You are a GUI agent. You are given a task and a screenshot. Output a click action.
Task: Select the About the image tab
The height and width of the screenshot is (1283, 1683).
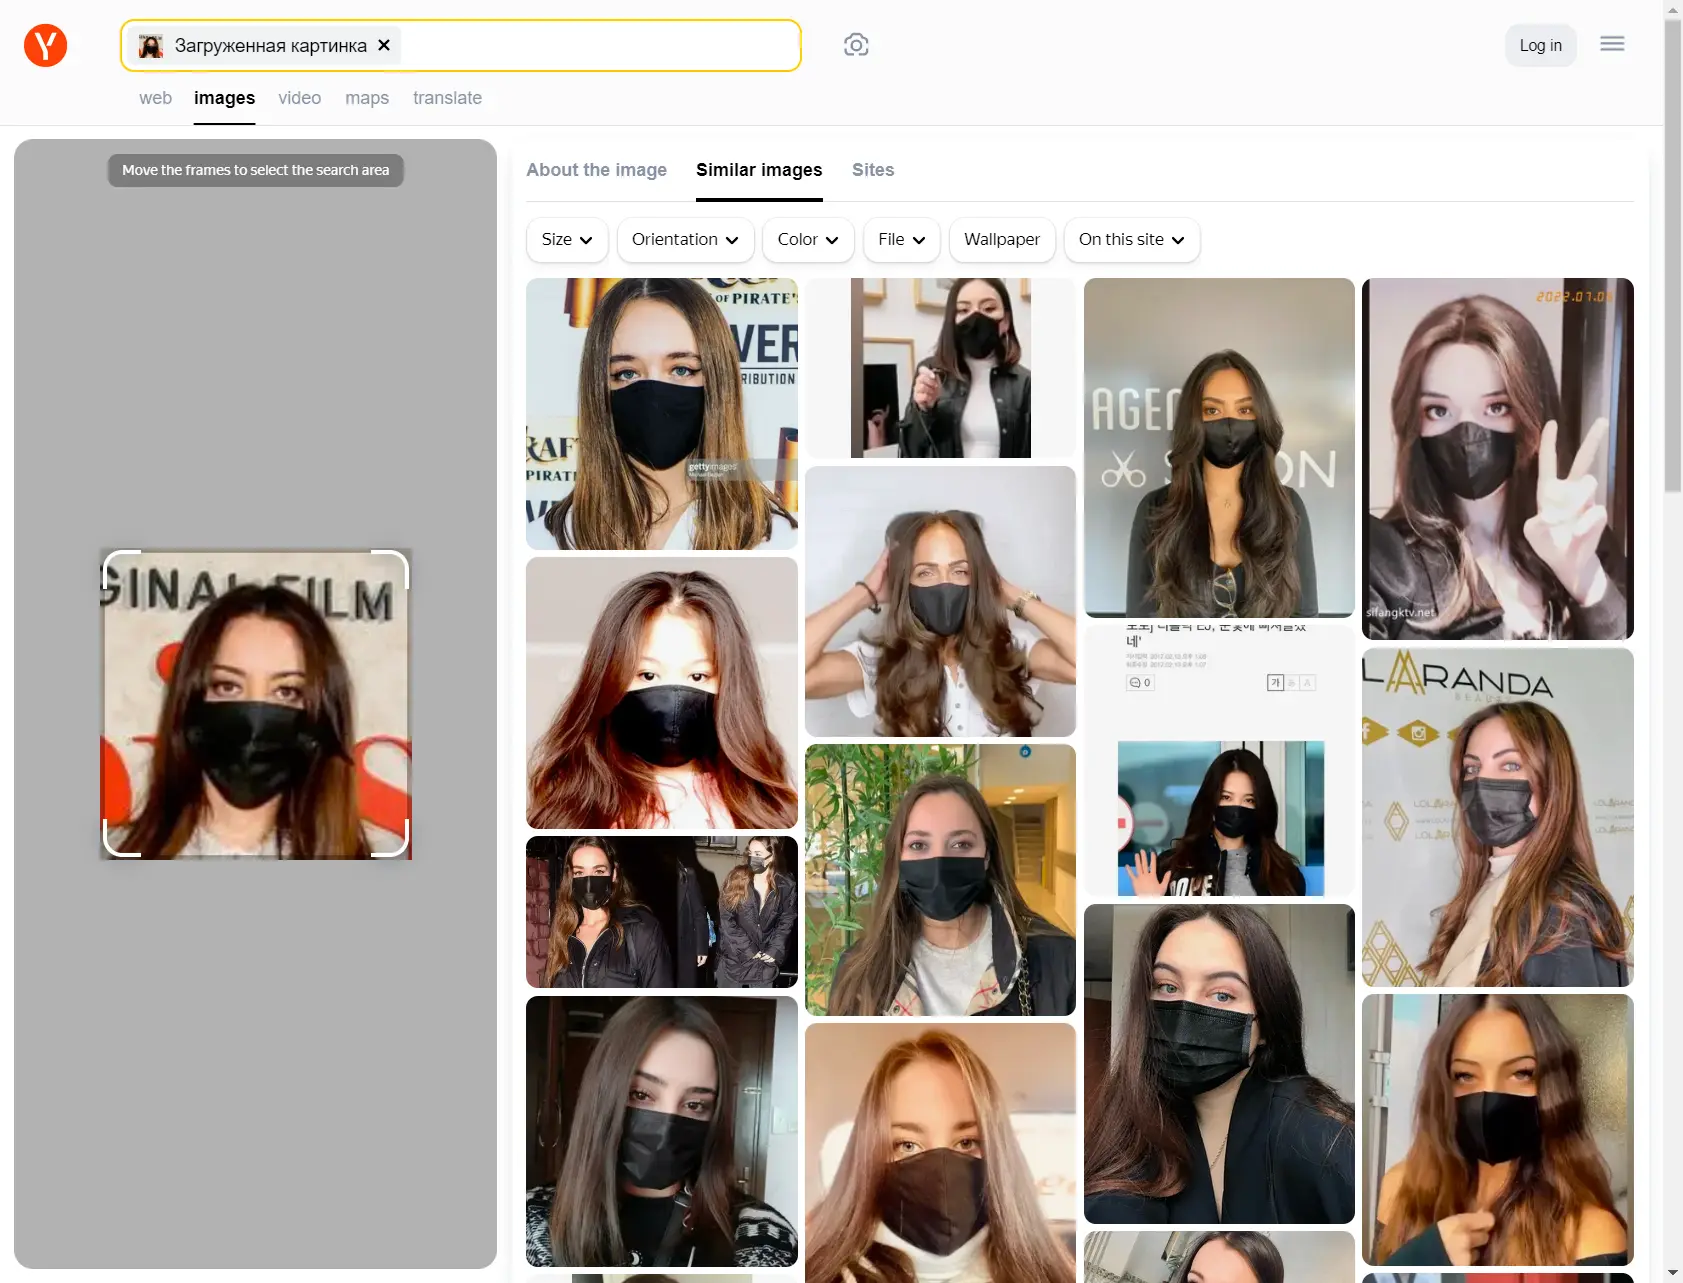pyautogui.click(x=596, y=170)
